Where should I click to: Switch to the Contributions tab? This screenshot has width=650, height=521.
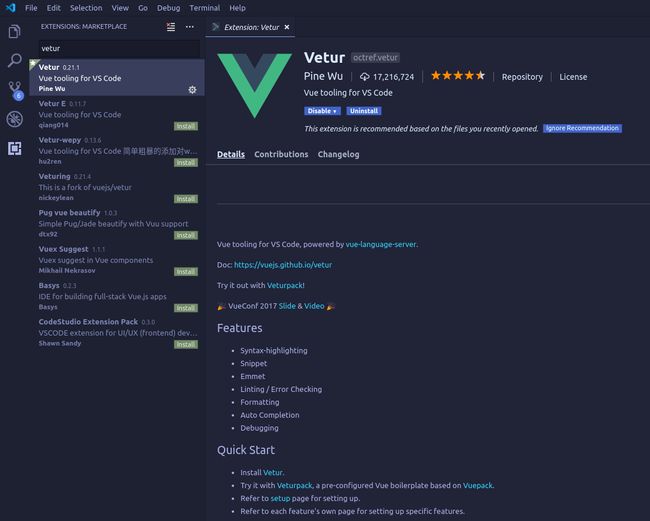pos(281,154)
